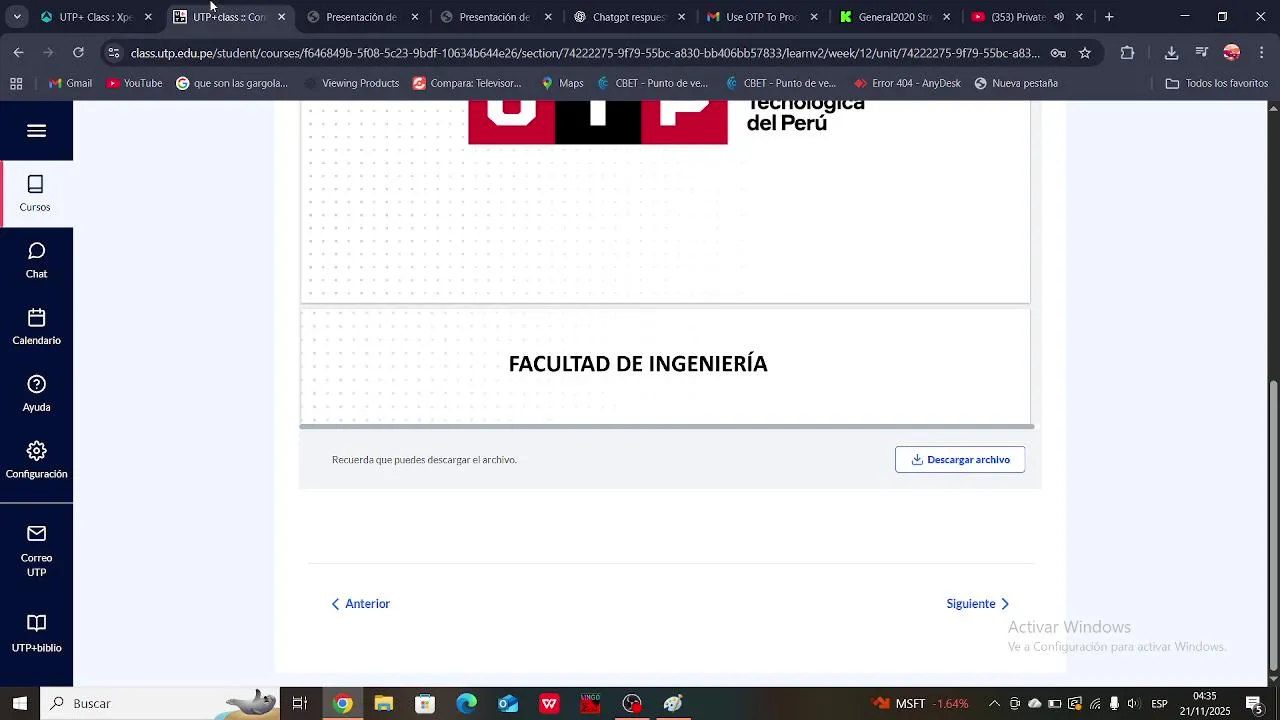Screen dimensions: 1280x720
Task: Click the horizontal scrollbar under the document
Action: (666, 427)
